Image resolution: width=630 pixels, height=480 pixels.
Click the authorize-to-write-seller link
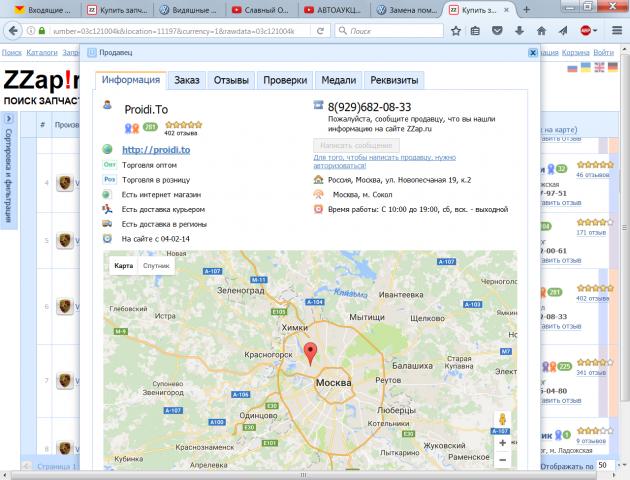[x=385, y=161]
